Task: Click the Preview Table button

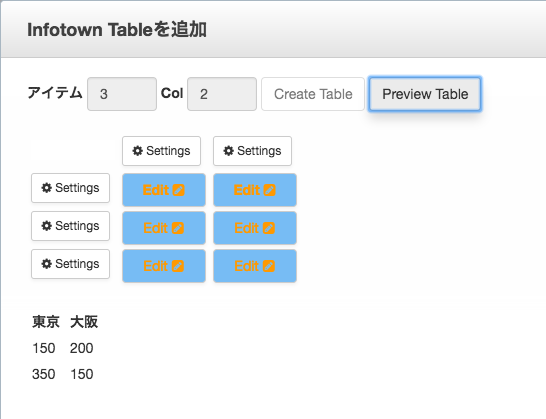Action: (425, 94)
